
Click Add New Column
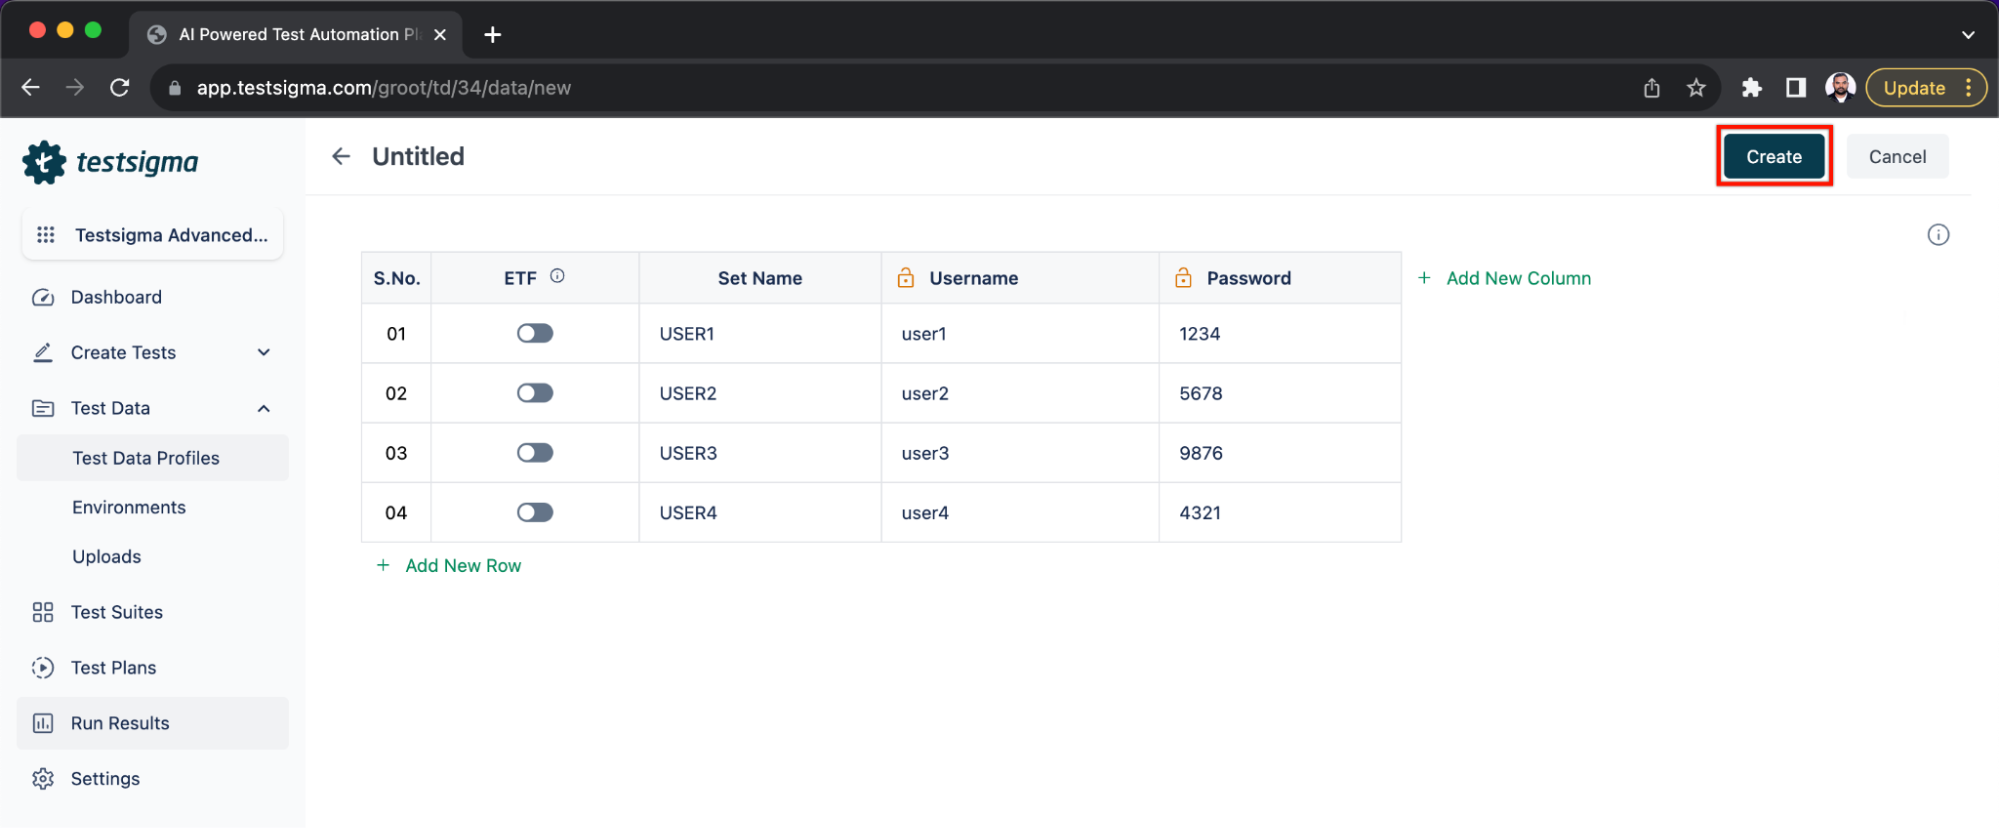point(1504,278)
